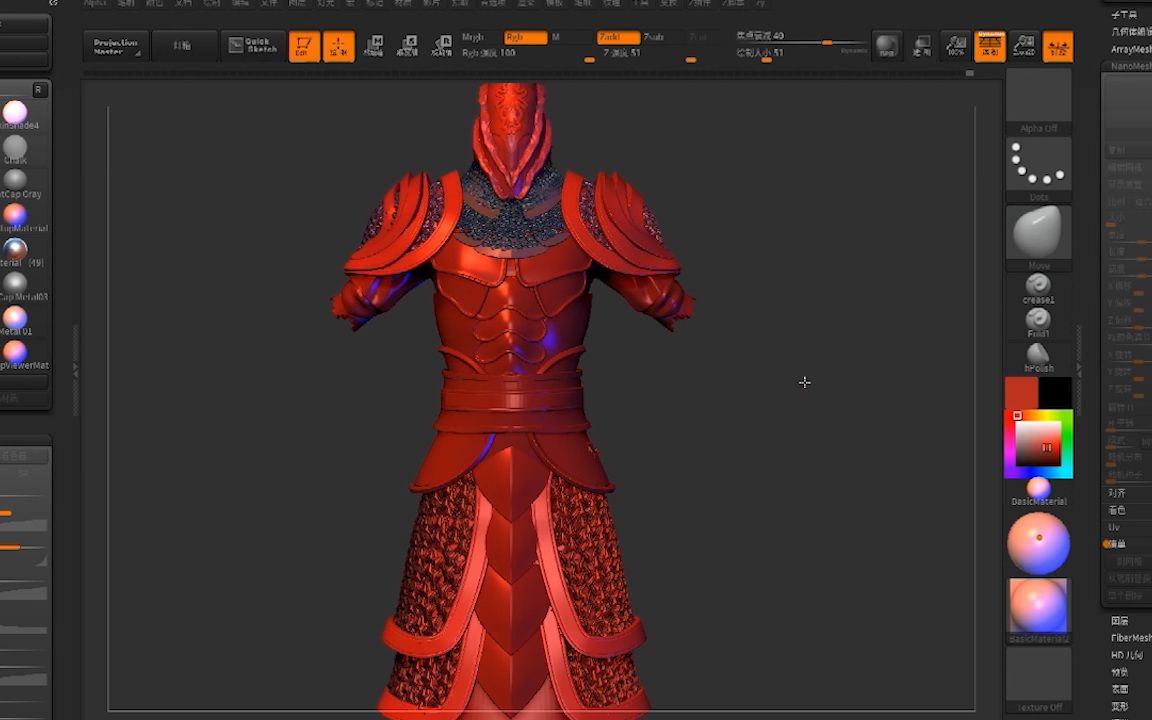Choose the Dots stroke type
Image resolution: width=1152 pixels, height=720 pixels.
click(1038, 164)
